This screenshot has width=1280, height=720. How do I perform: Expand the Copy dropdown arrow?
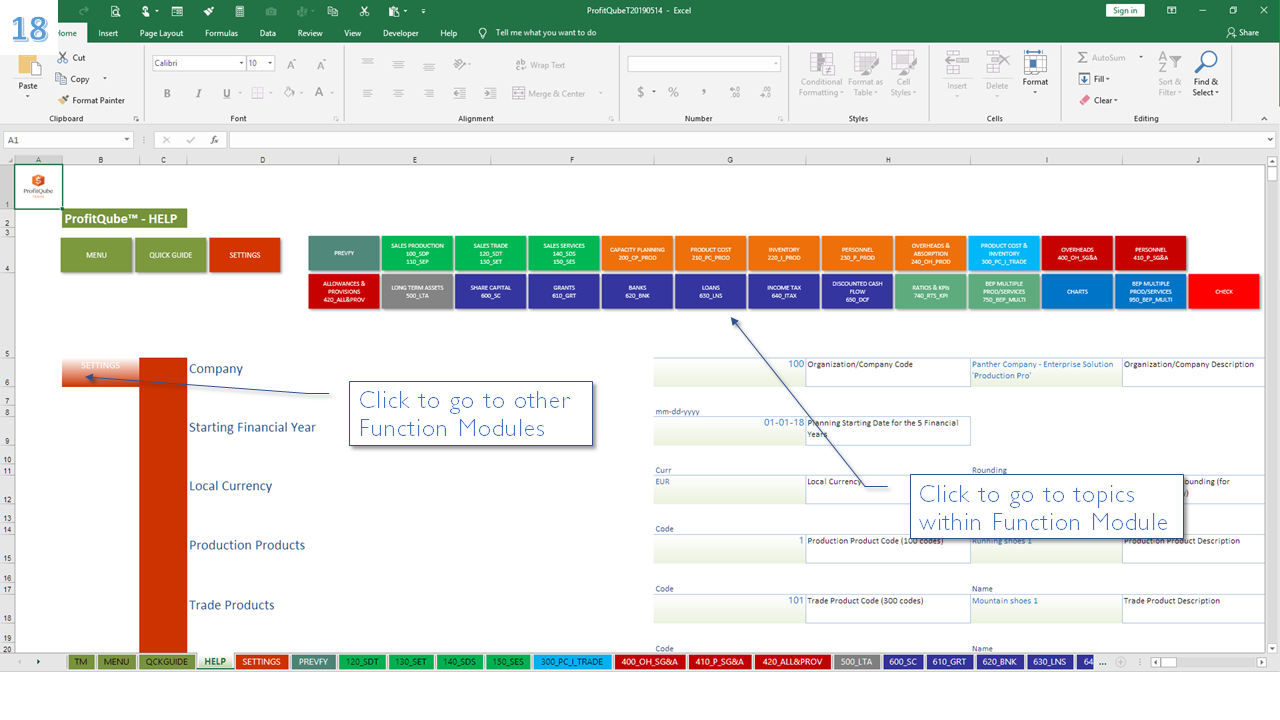[x=105, y=79]
